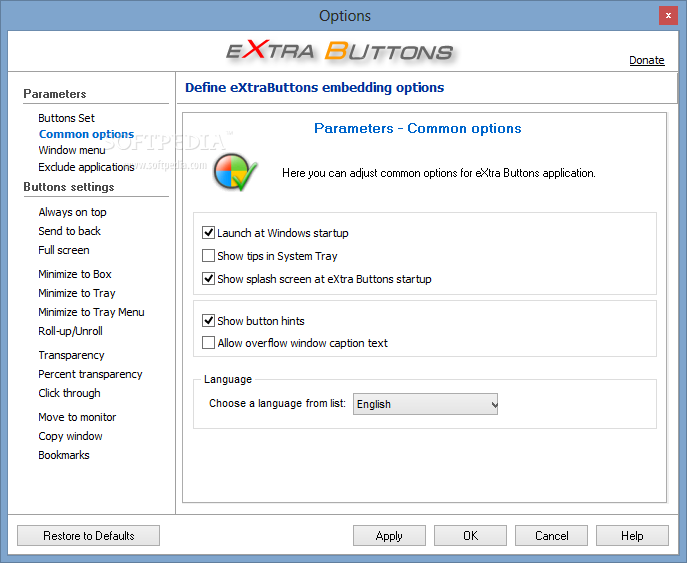Click the Buttons settings section heading
The height and width of the screenshot is (563, 687).
pyautogui.click(x=69, y=187)
